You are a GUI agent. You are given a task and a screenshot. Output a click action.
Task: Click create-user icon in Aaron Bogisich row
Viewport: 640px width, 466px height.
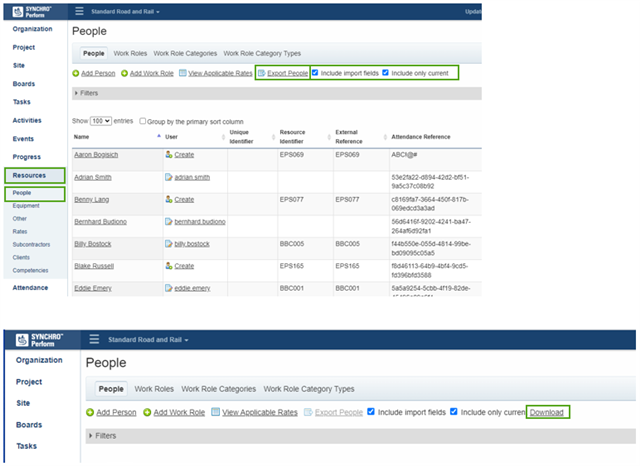coord(169,155)
